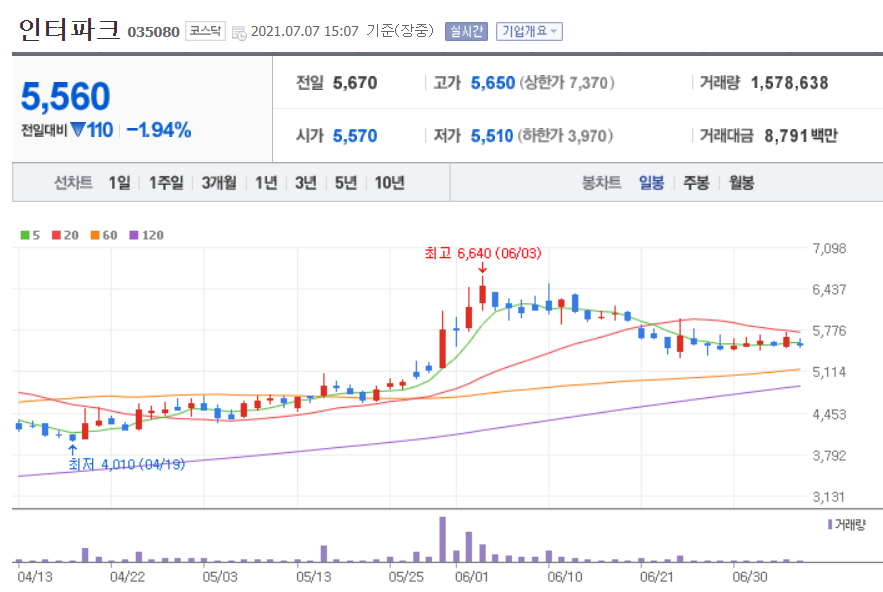Click the 최고 6,640 (06/03) marker

(483, 253)
